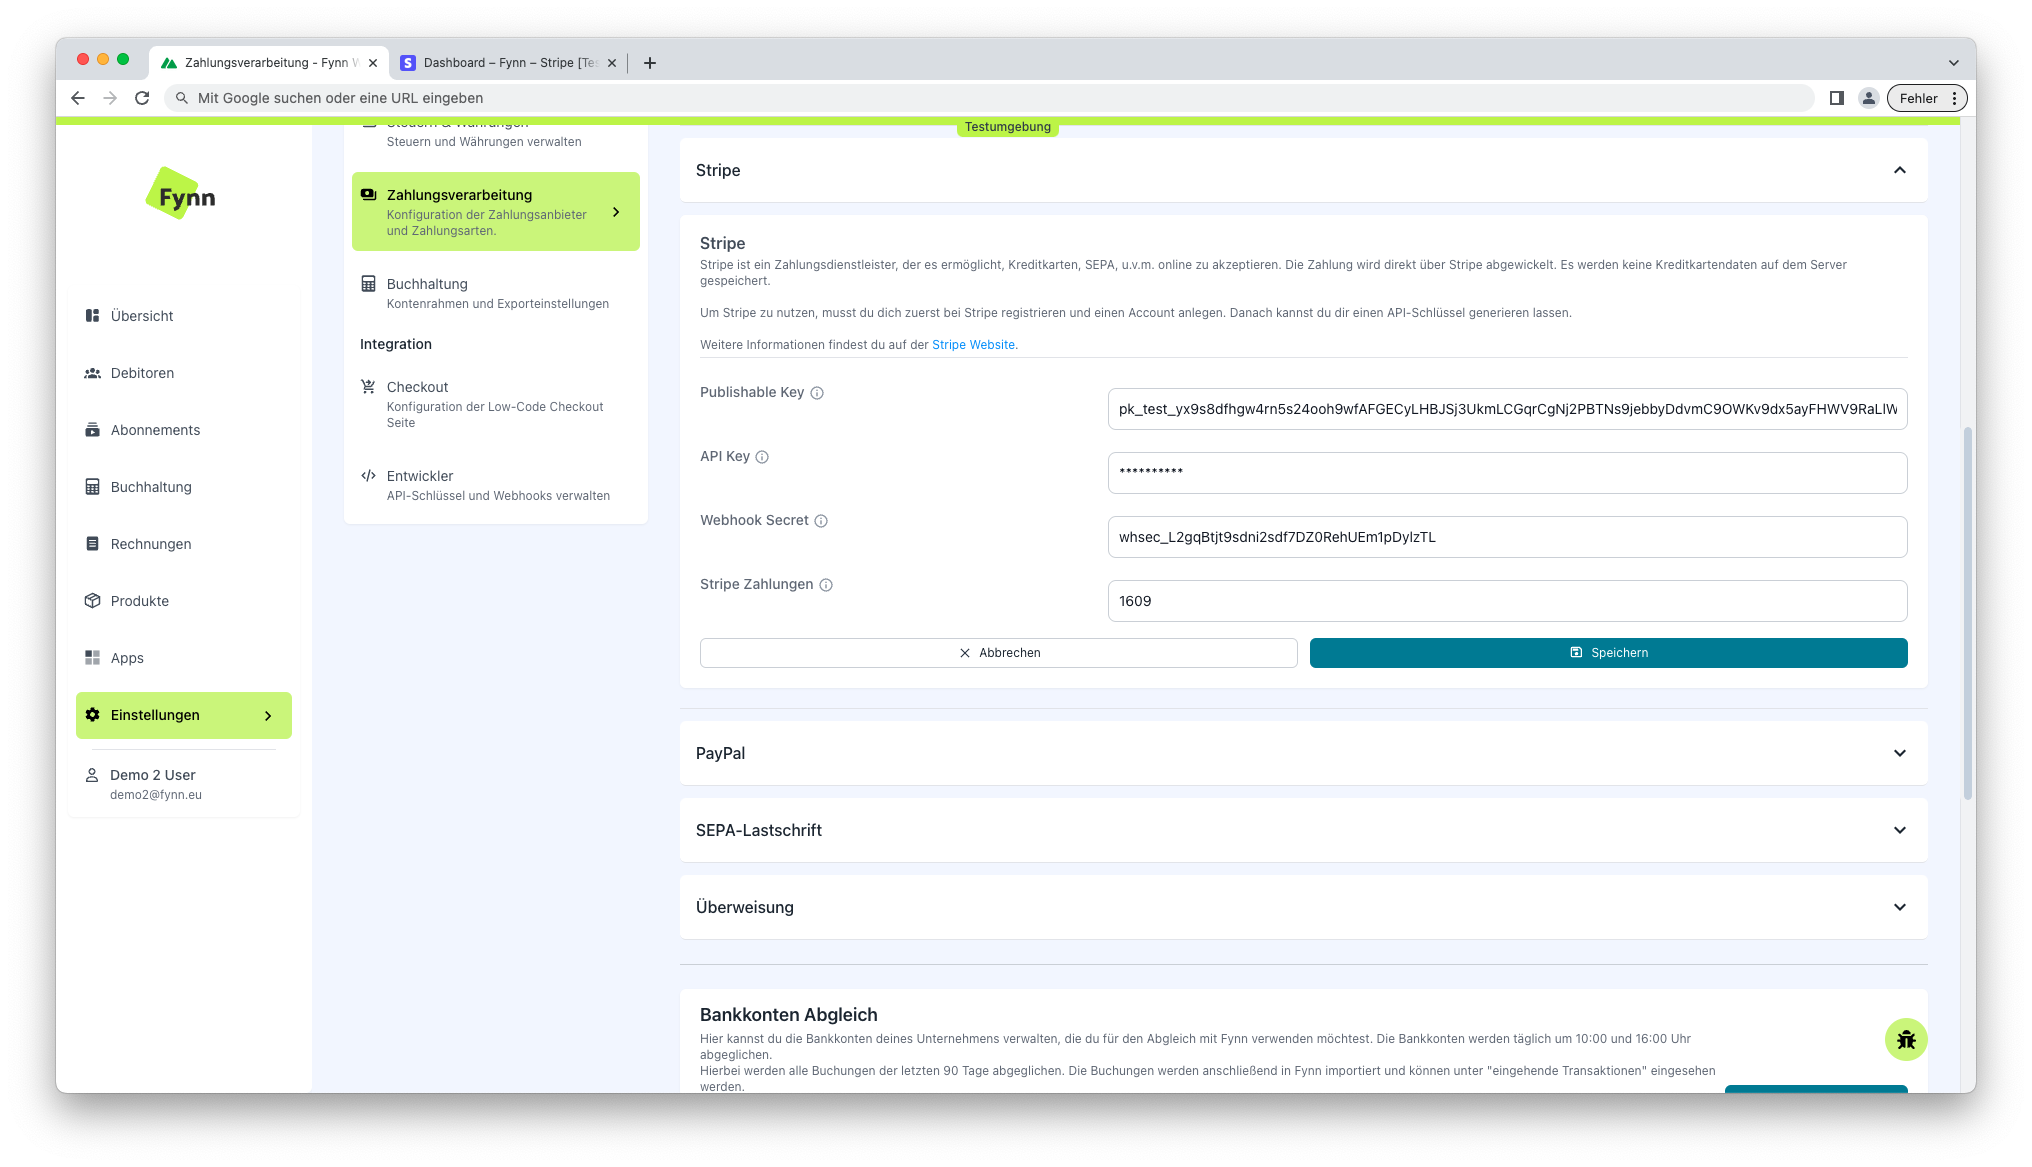Collapse the Stripe section chevron

click(x=1900, y=170)
